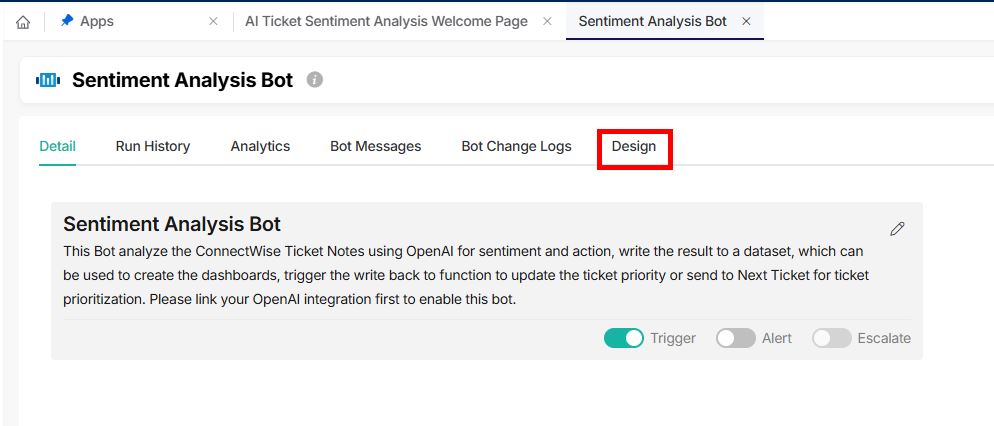Viewport: 994px width, 426px height.
Task: Disable the Trigger toggle
Action: pos(624,339)
